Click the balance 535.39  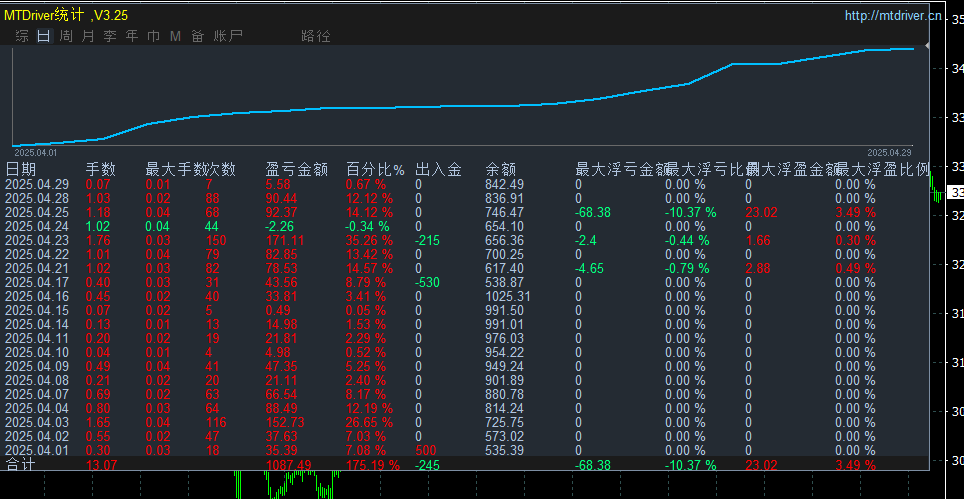click(x=504, y=451)
